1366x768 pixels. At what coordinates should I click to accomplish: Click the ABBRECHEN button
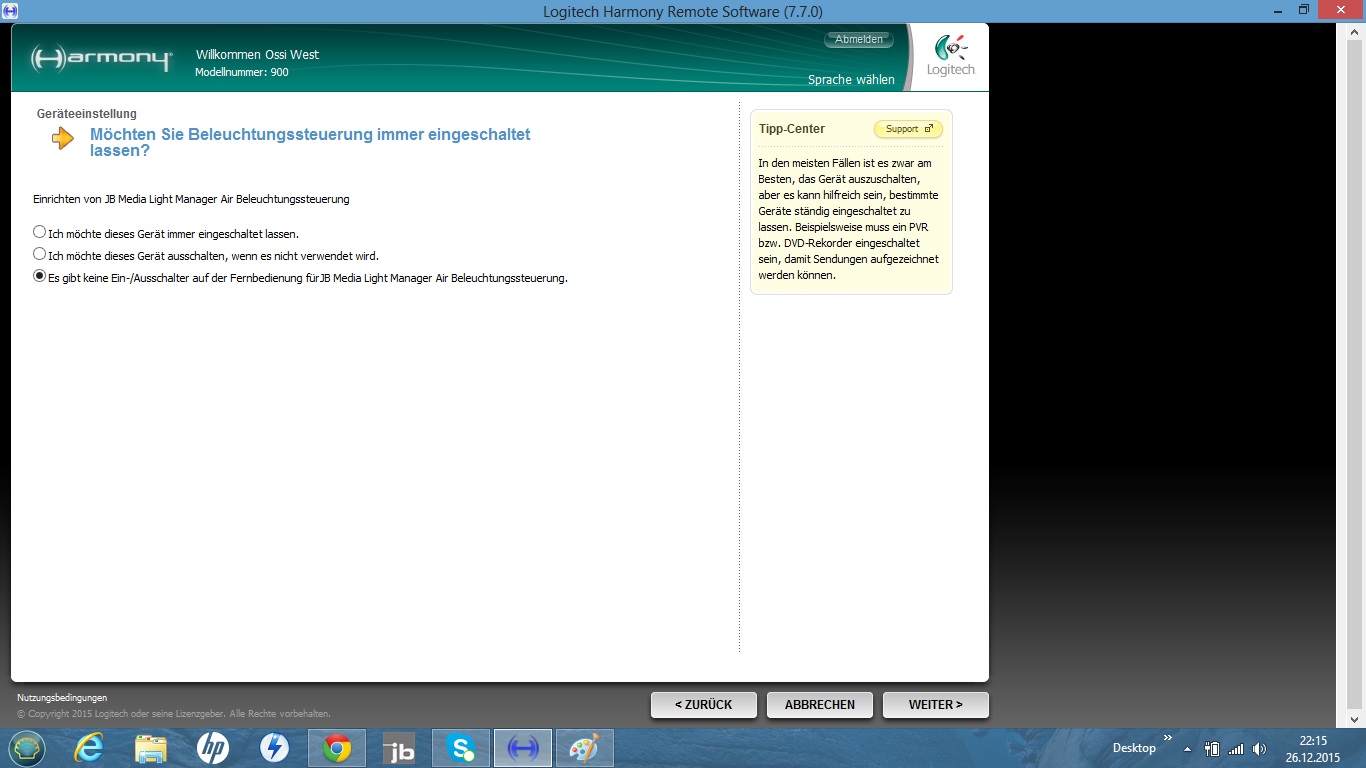[819, 705]
